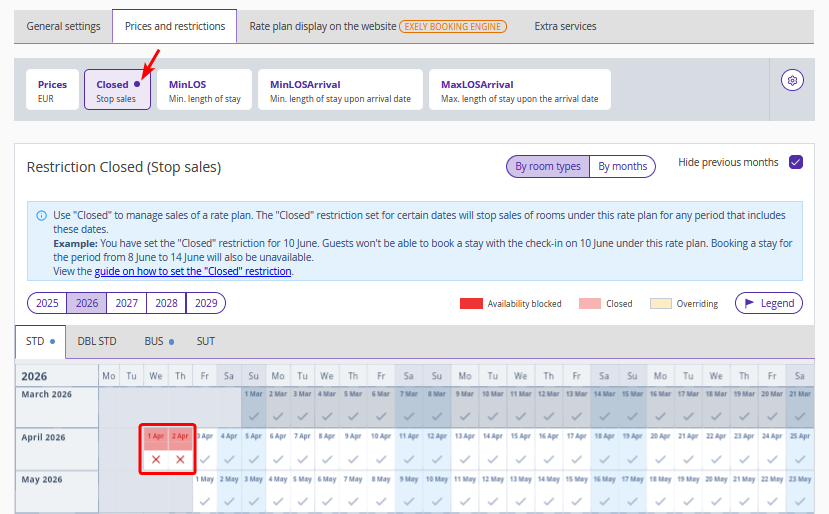Screen dimensions: 829x514
Task: Click the info icon in the hint box
Action: (41, 215)
